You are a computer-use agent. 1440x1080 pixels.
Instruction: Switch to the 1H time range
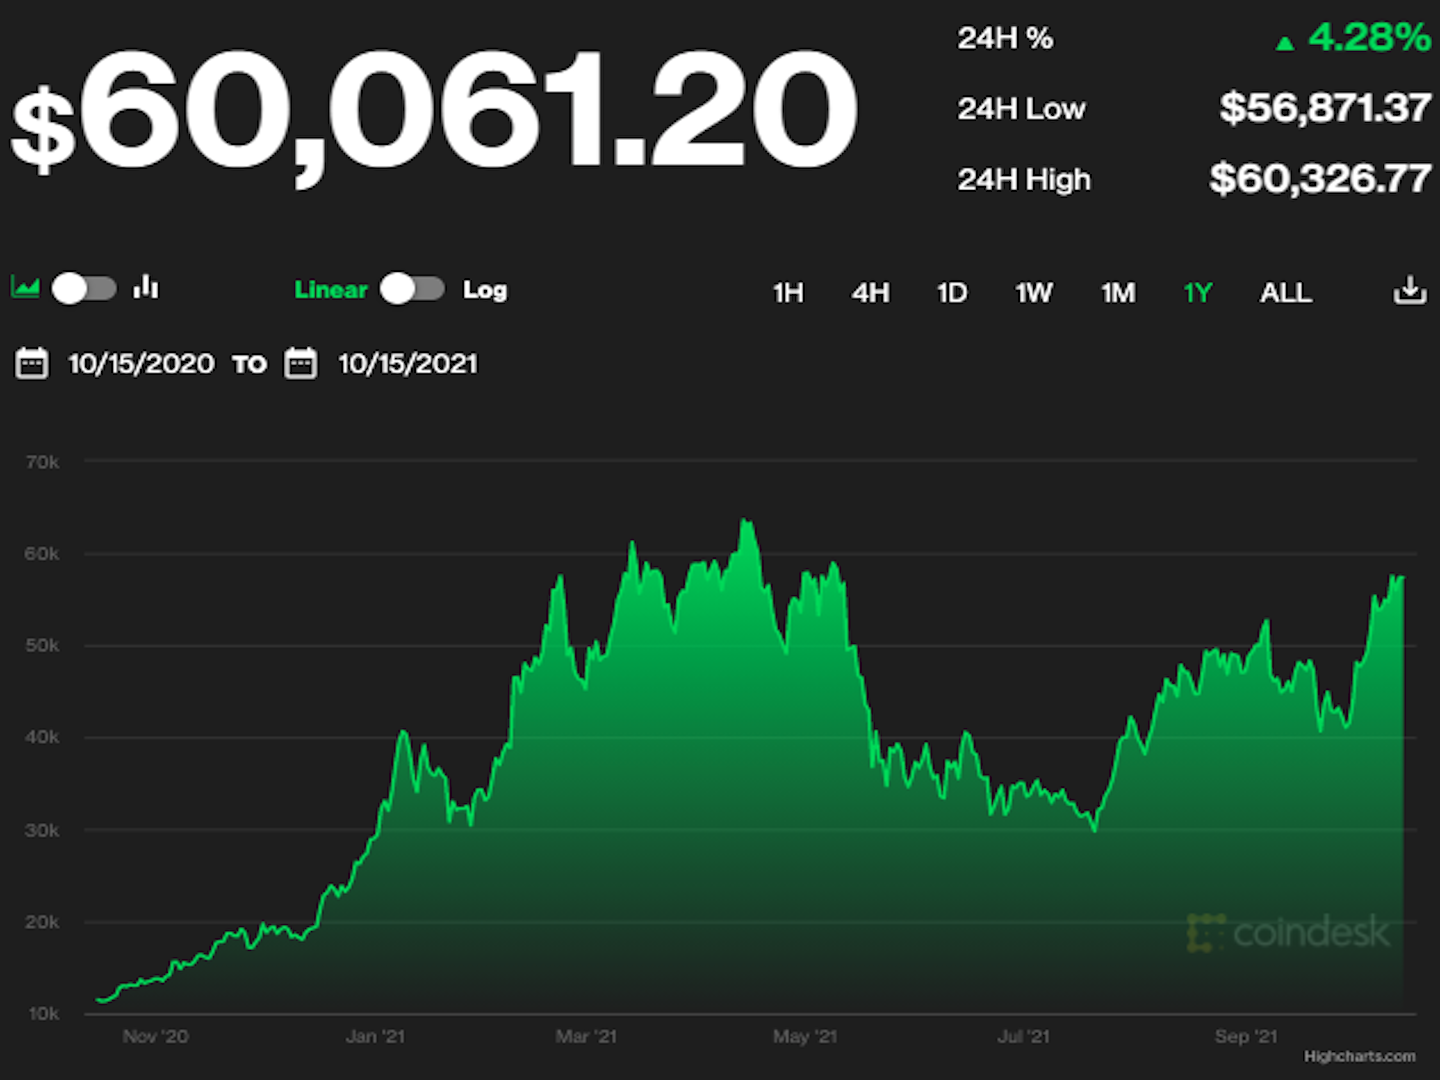point(788,293)
